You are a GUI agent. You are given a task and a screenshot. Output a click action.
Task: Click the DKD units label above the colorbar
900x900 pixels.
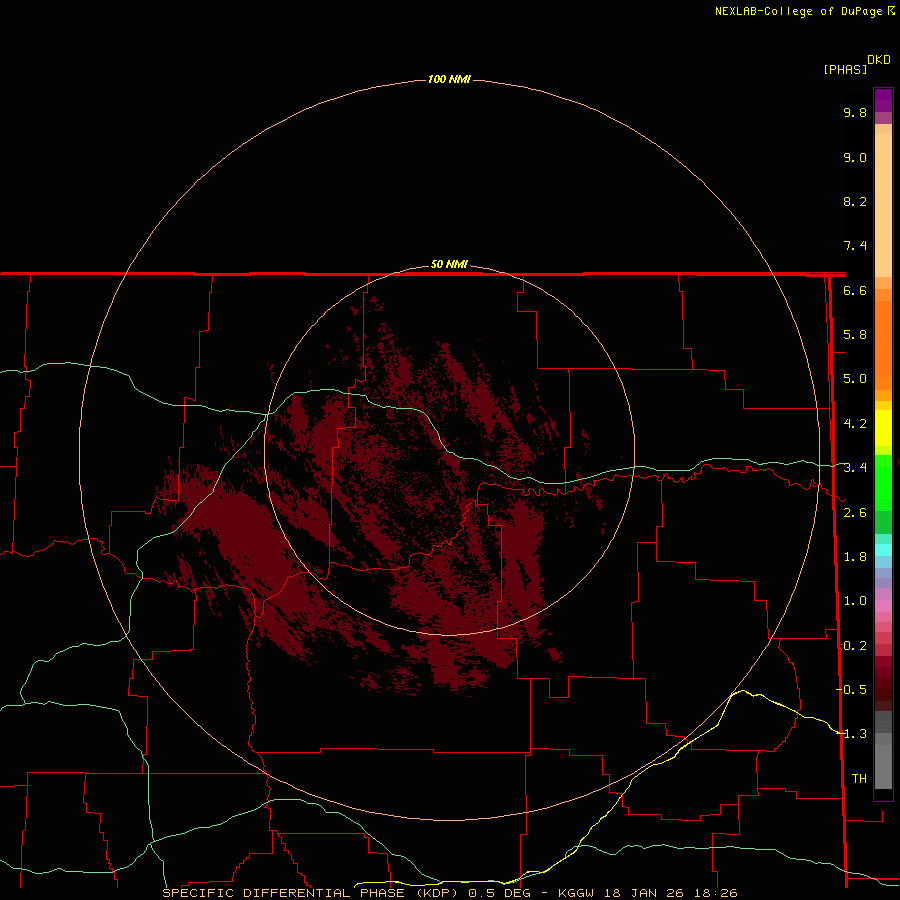[879, 59]
